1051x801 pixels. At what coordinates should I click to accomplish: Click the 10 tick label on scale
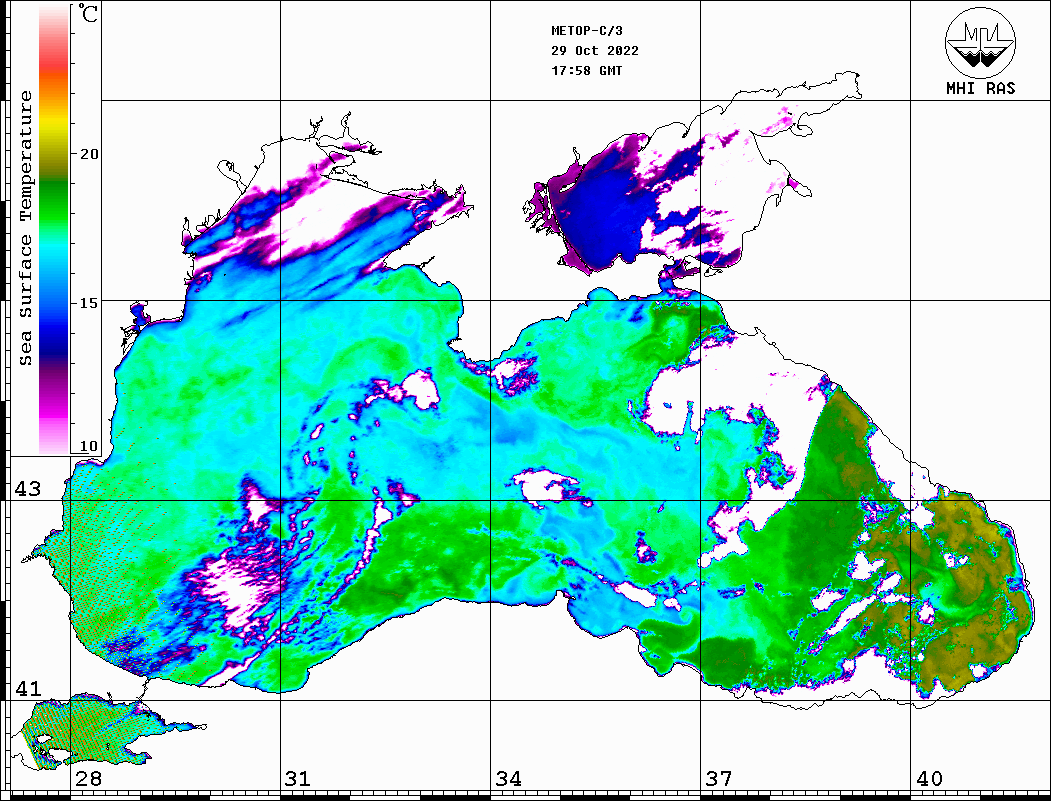89,446
